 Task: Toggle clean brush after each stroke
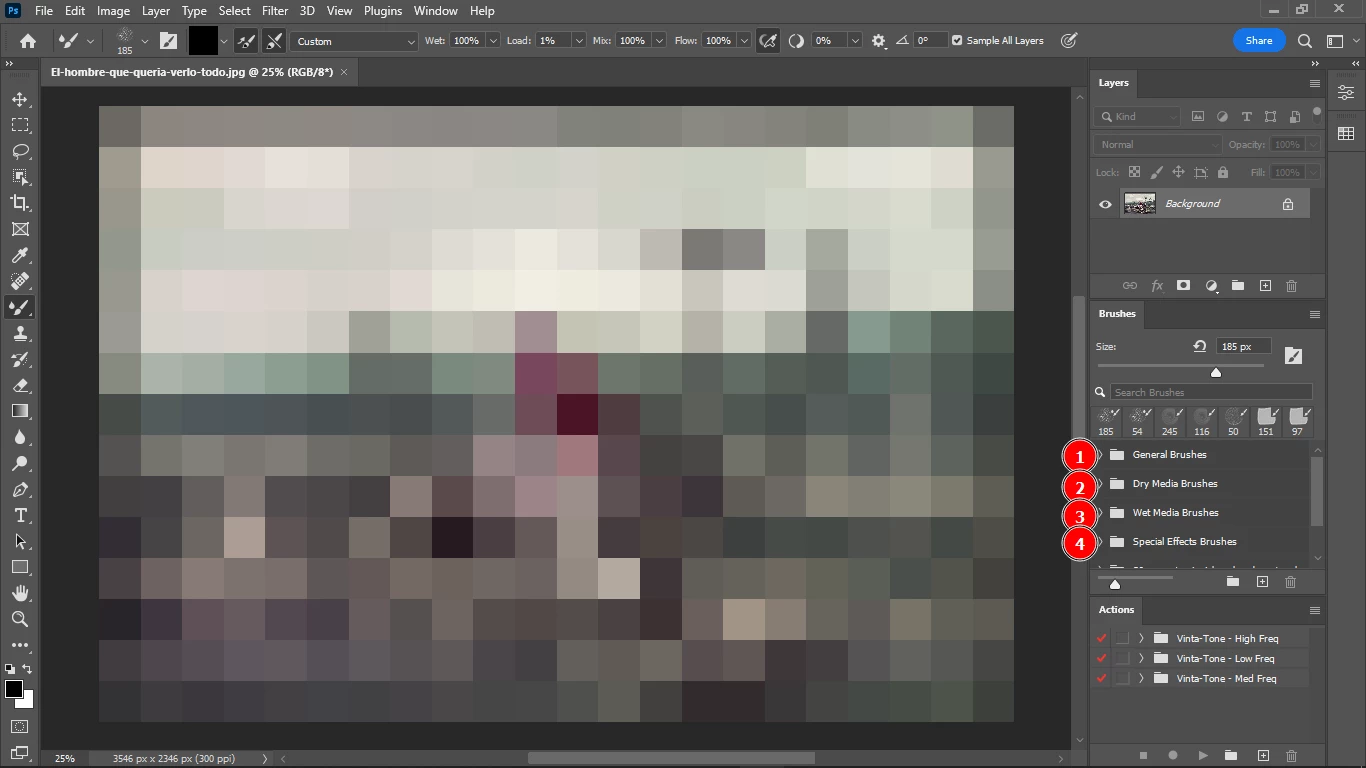pyautogui.click(x=274, y=41)
